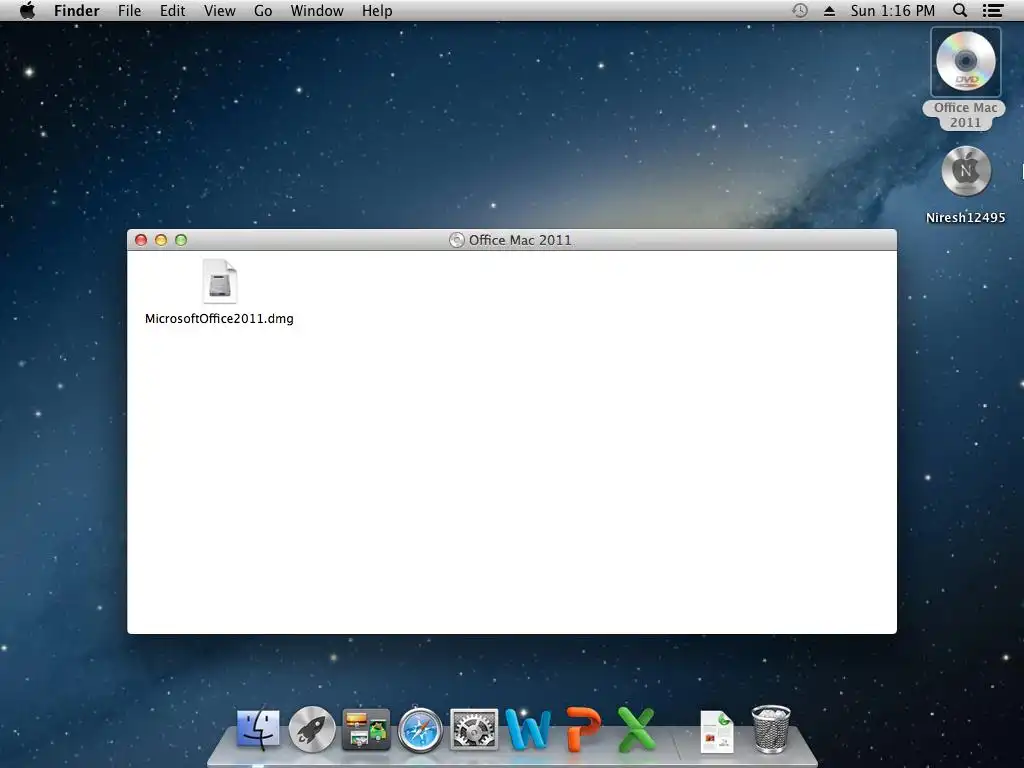Open the View menu
1024x768 pixels.
[219, 11]
